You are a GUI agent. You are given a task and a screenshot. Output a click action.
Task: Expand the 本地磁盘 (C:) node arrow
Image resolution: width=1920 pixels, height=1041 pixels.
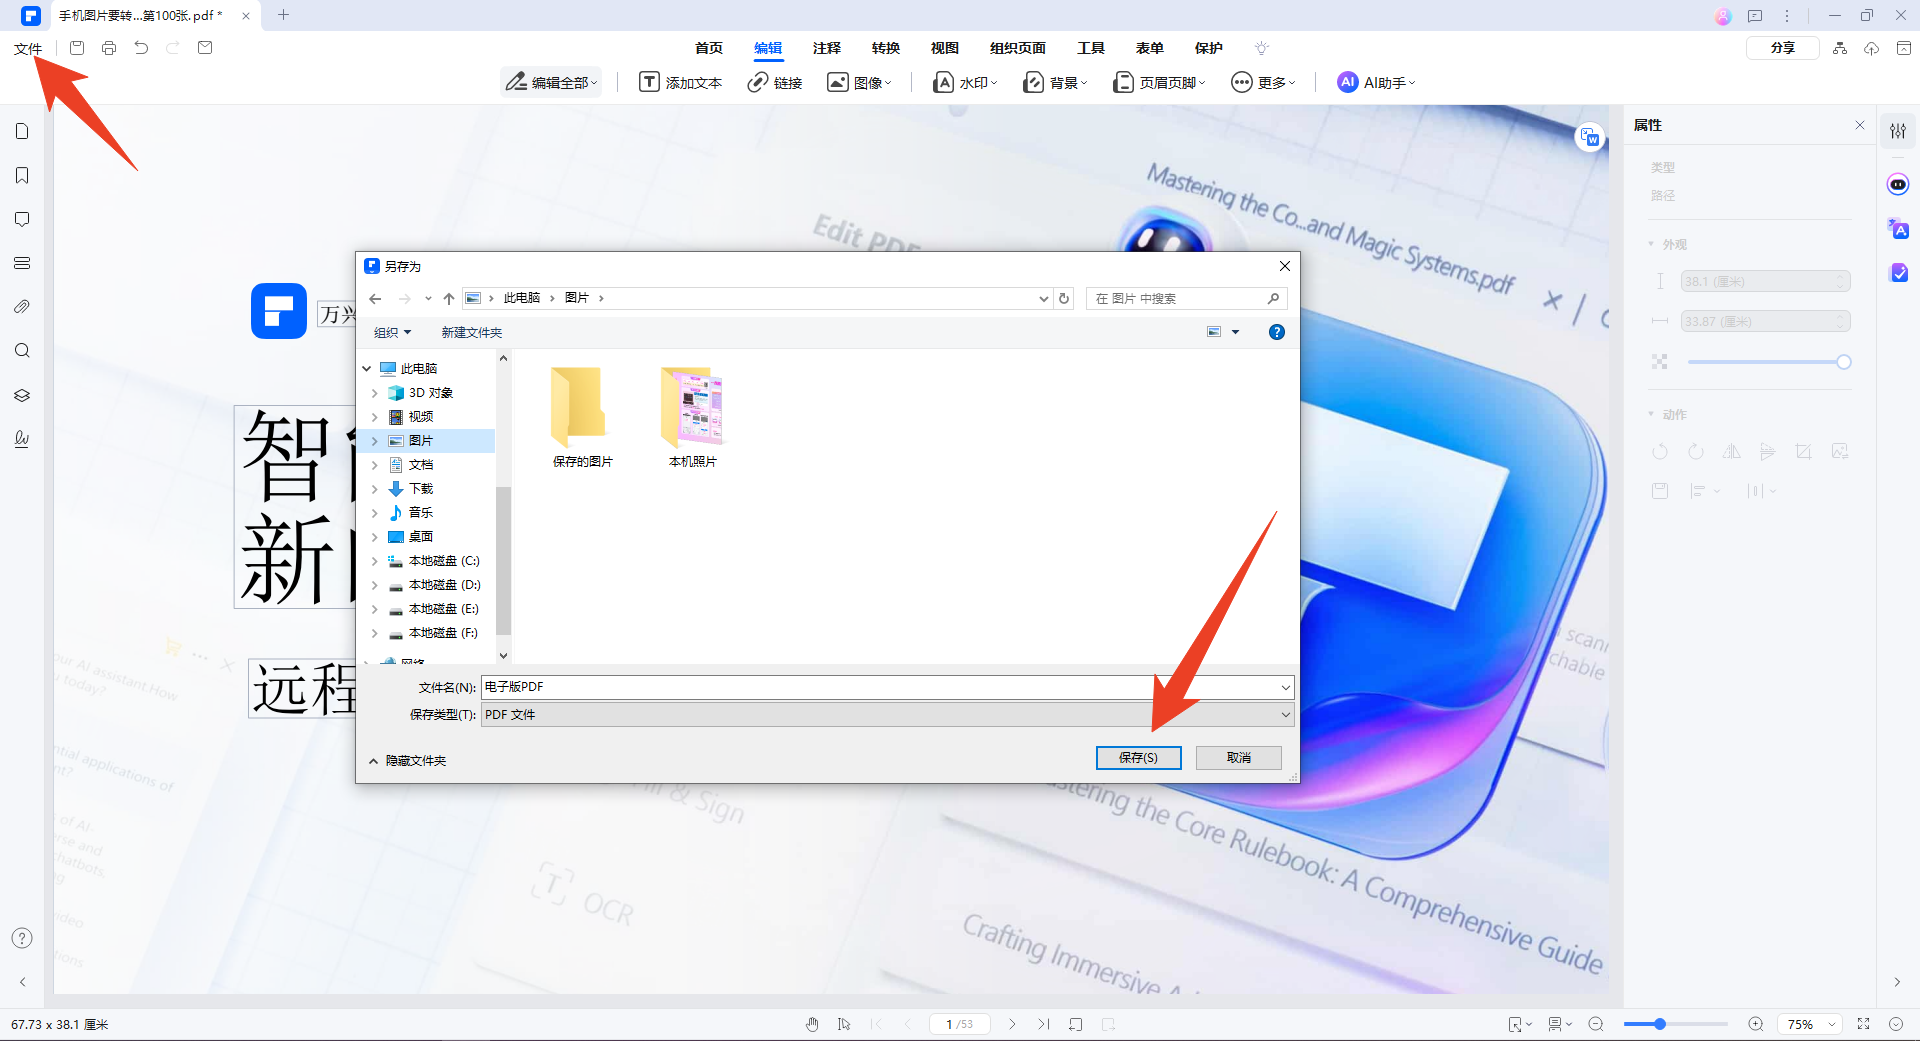tap(375, 561)
